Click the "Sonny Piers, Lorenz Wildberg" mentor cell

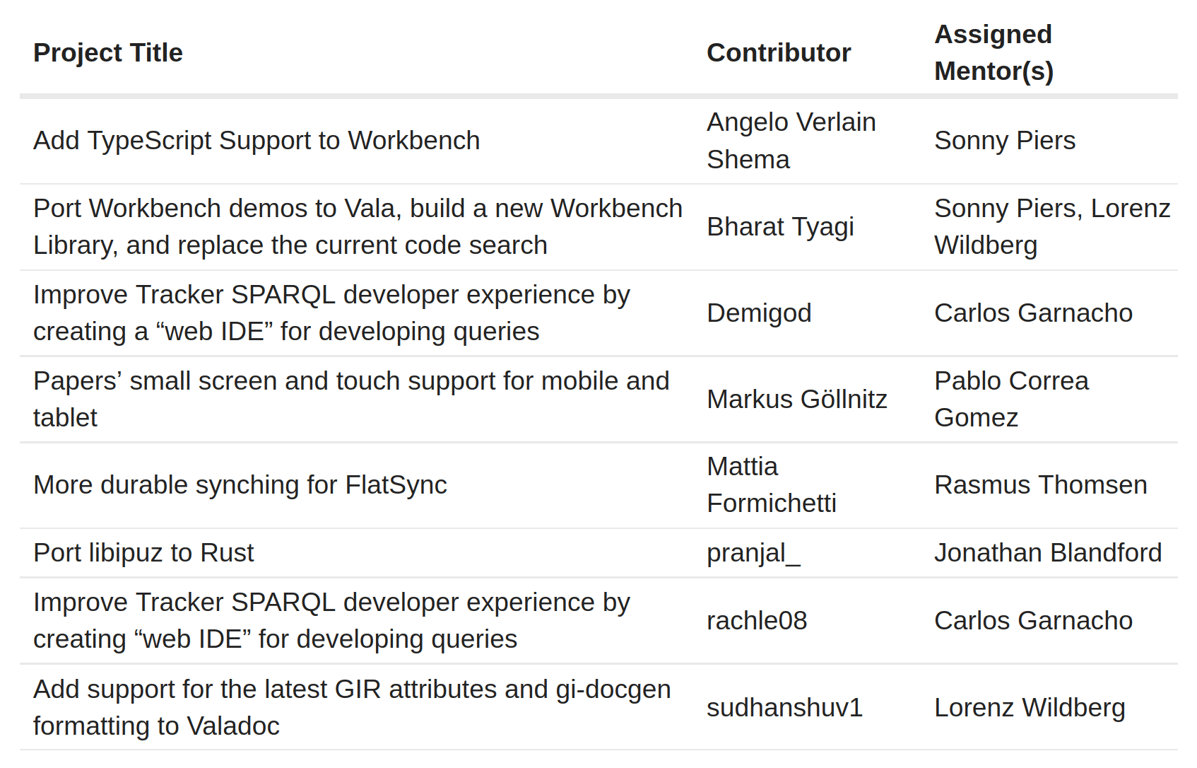point(1051,226)
